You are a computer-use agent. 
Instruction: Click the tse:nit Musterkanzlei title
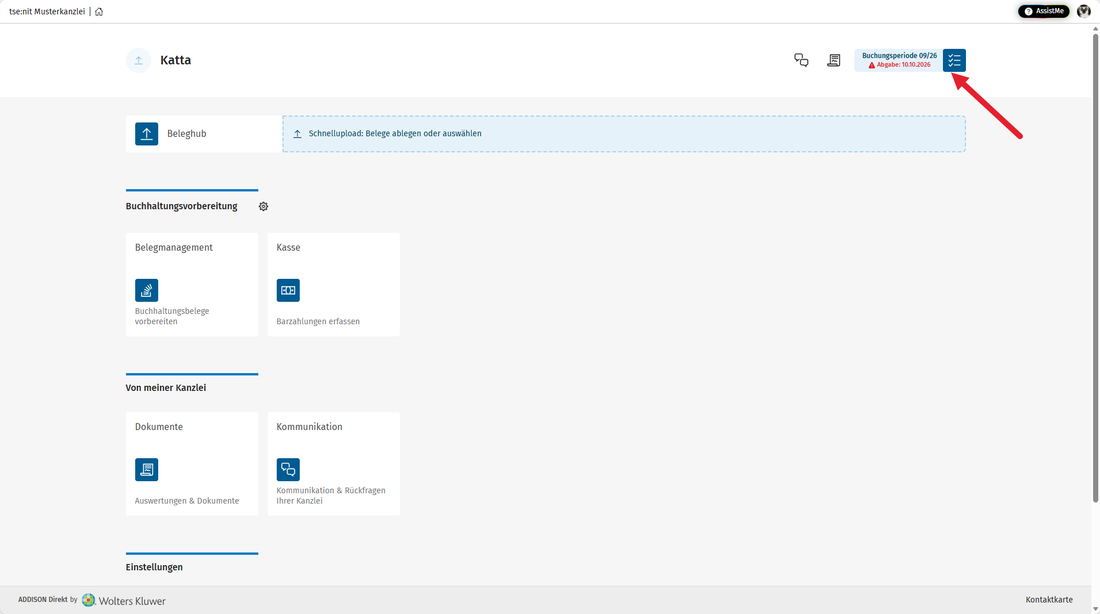pos(47,11)
